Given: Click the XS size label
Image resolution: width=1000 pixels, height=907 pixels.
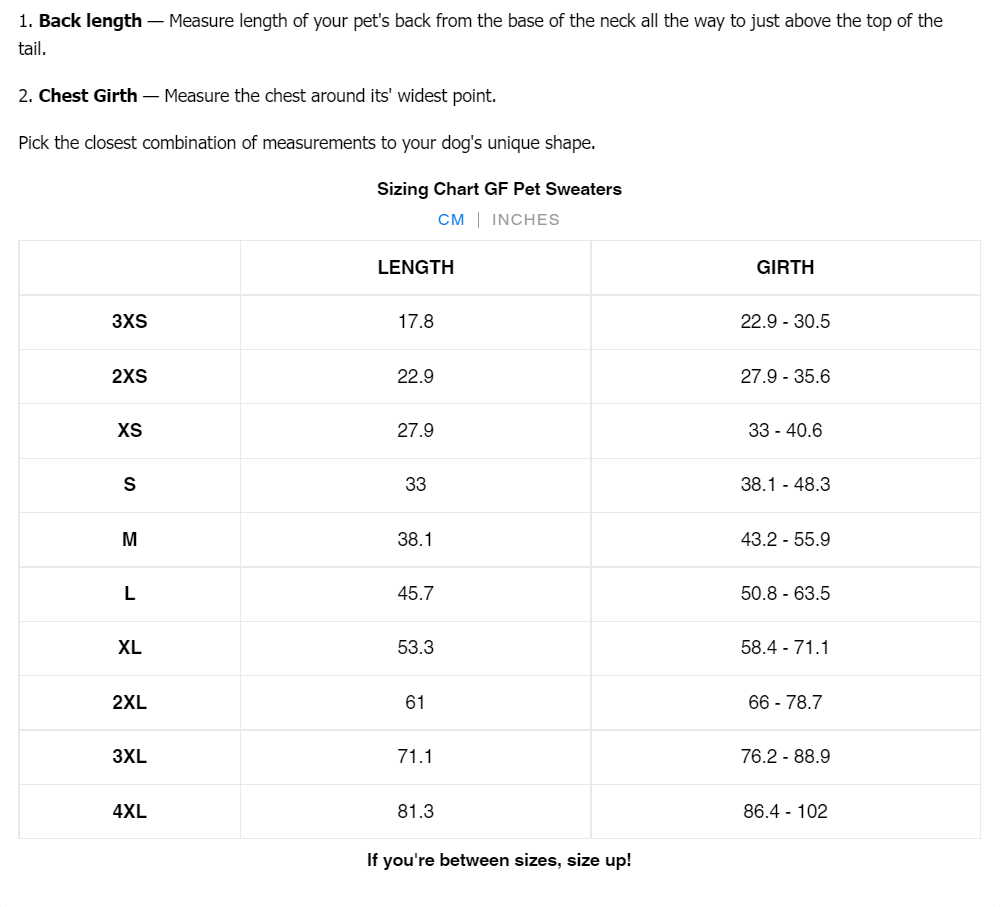Looking at the screenshot, I should 130,431.
